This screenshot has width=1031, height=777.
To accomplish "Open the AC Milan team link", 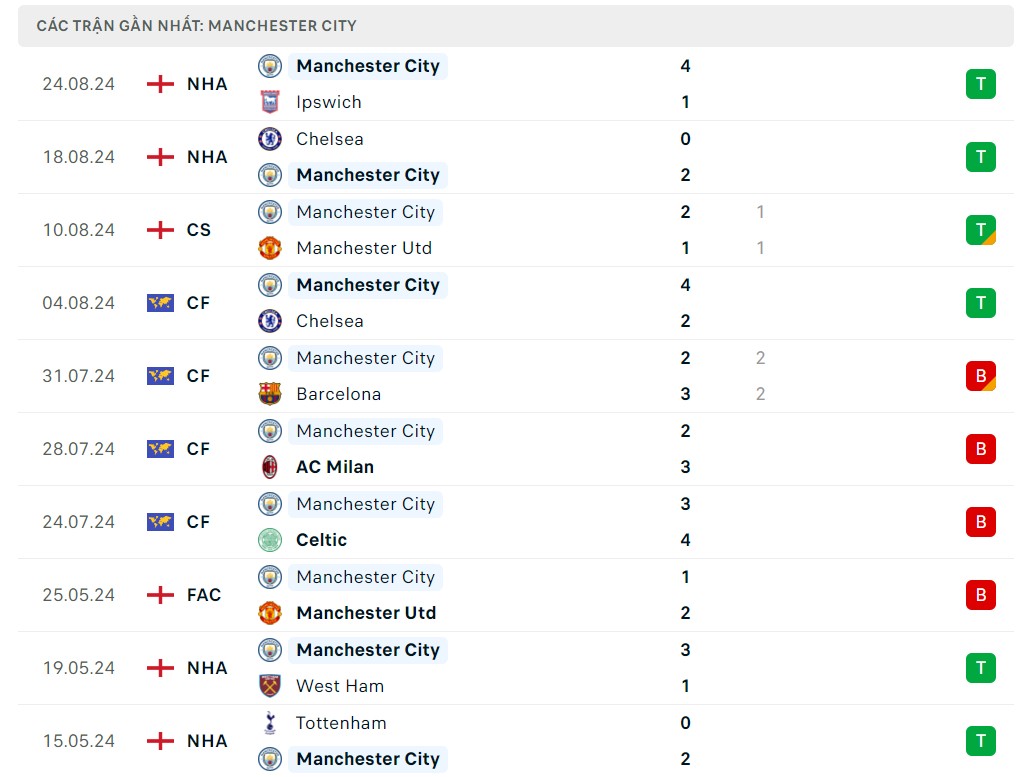I will [335, 467].
